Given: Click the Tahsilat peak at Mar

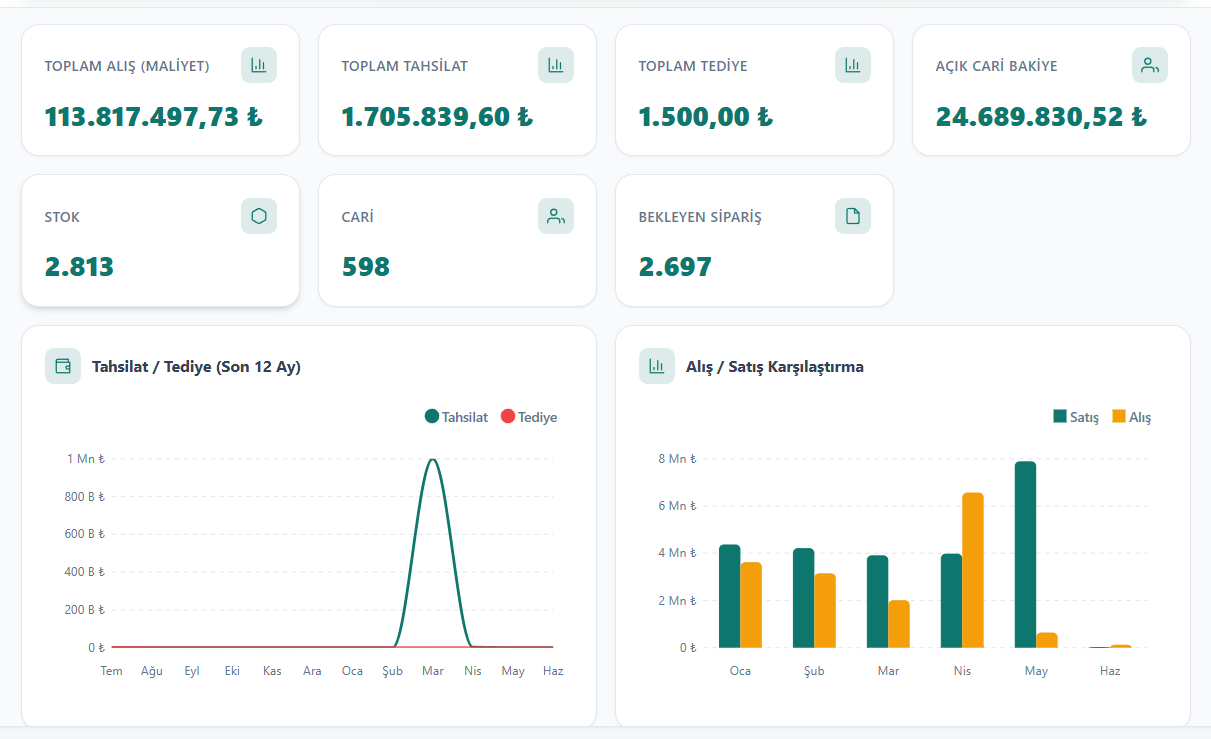Looking at the screenshot, I should click(x=432, y=461).
